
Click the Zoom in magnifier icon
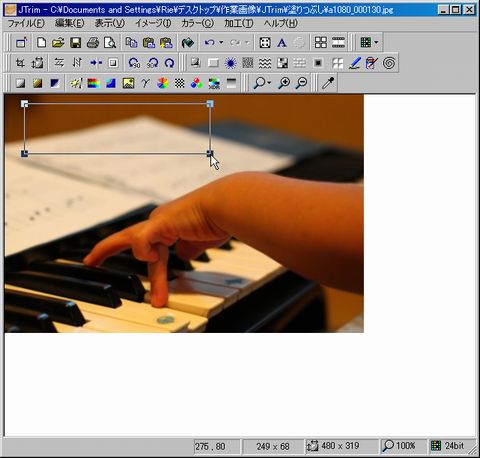[284, 83]
